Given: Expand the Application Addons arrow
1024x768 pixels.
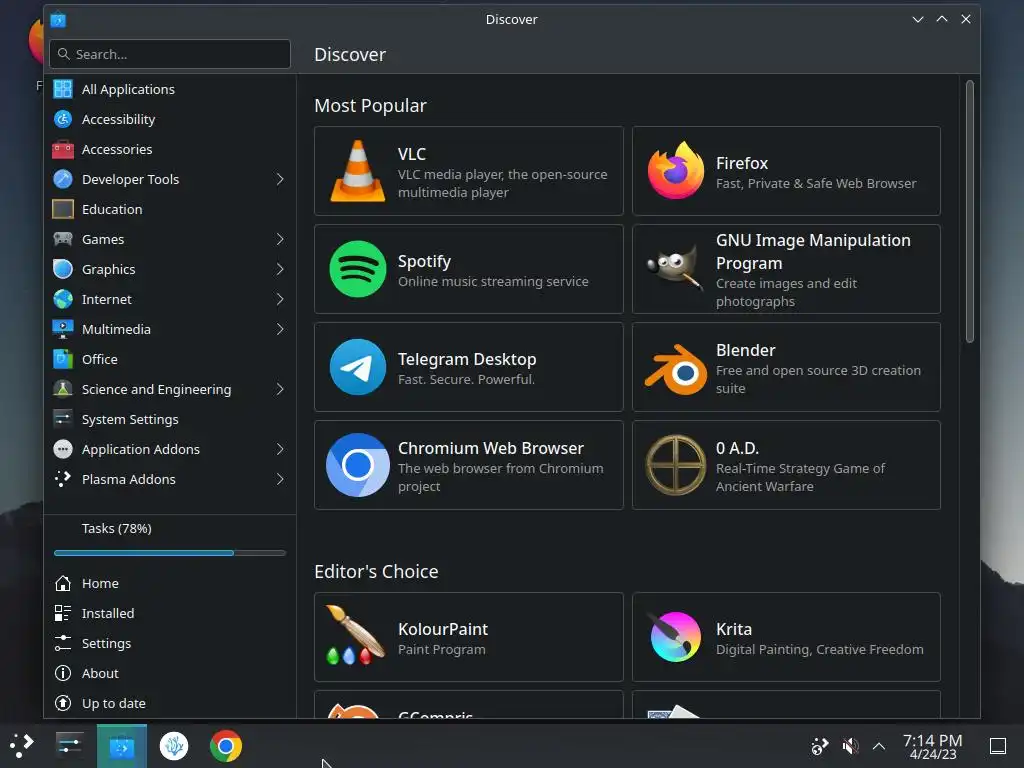Looking at the screenshot, I should point(280,449).
